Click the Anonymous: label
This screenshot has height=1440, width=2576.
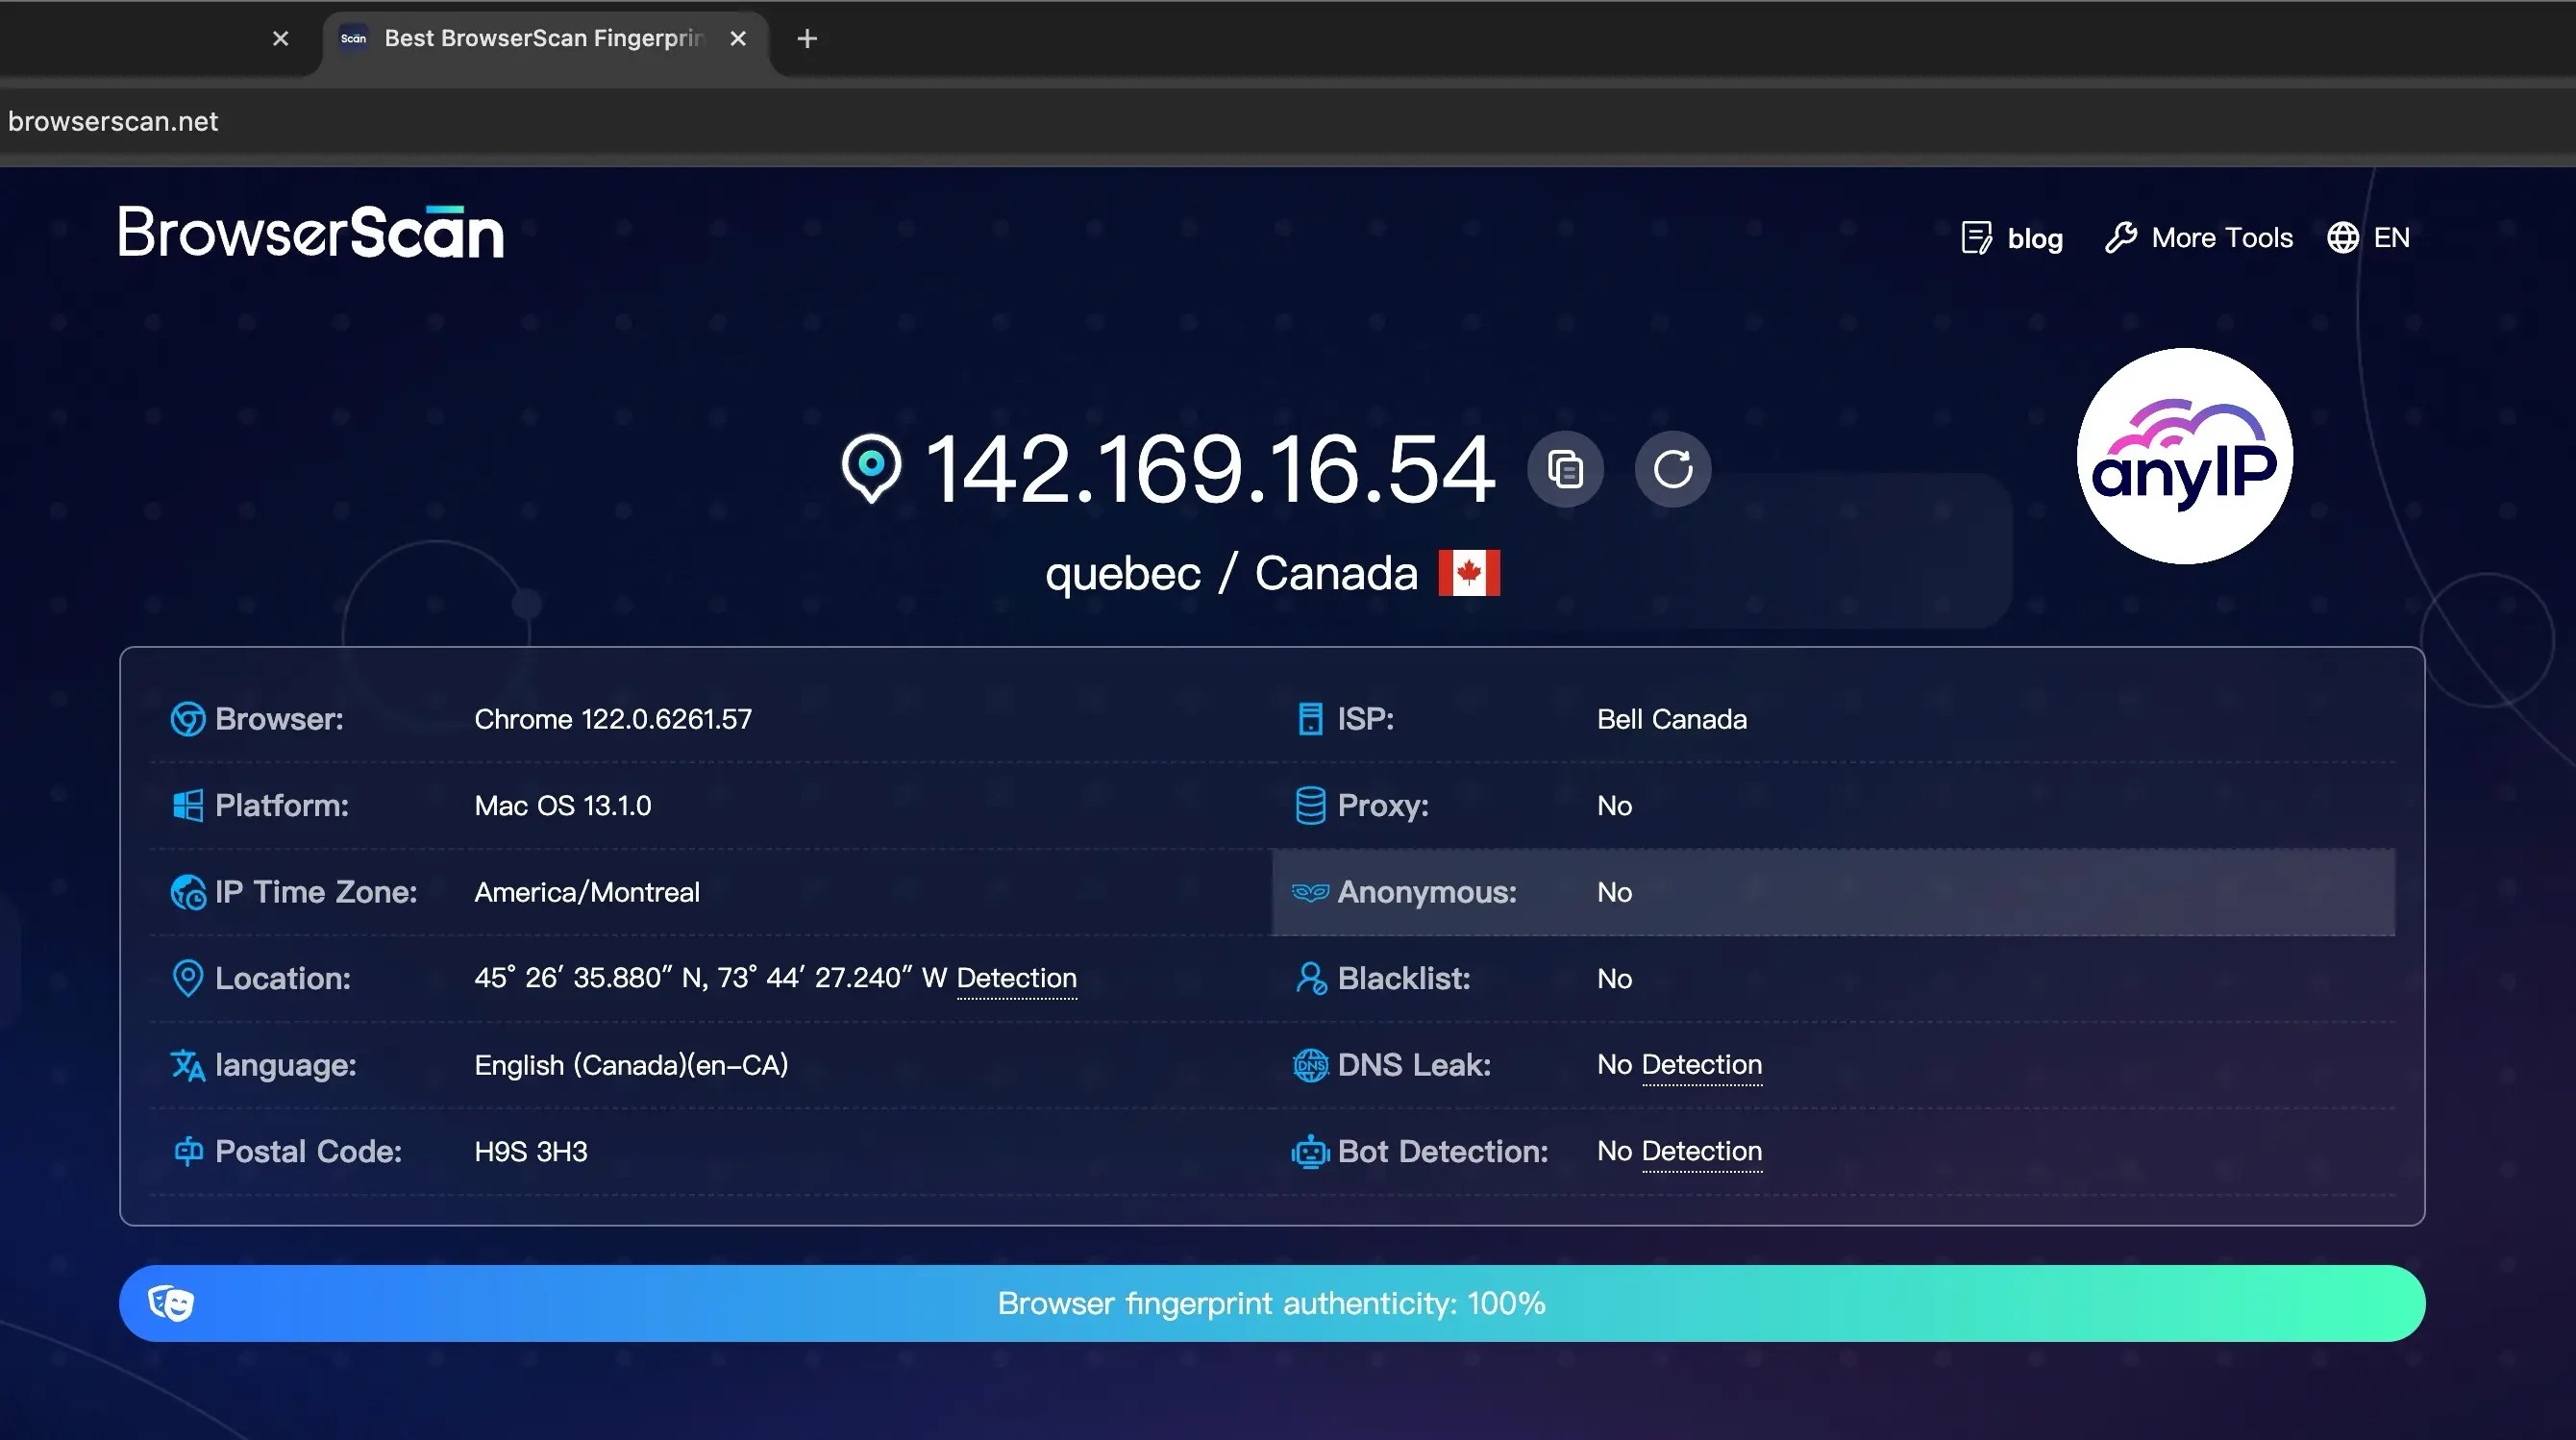pyautogui.click(x=1427, y=892)
